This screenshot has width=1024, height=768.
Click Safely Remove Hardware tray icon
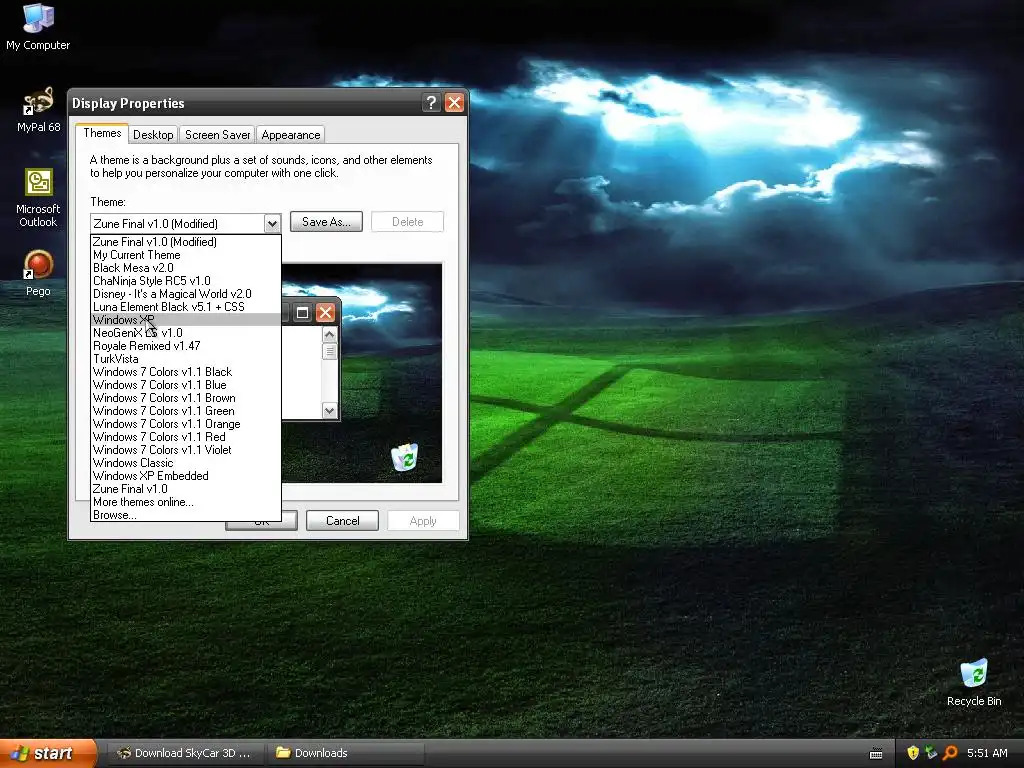coord(931,753)
